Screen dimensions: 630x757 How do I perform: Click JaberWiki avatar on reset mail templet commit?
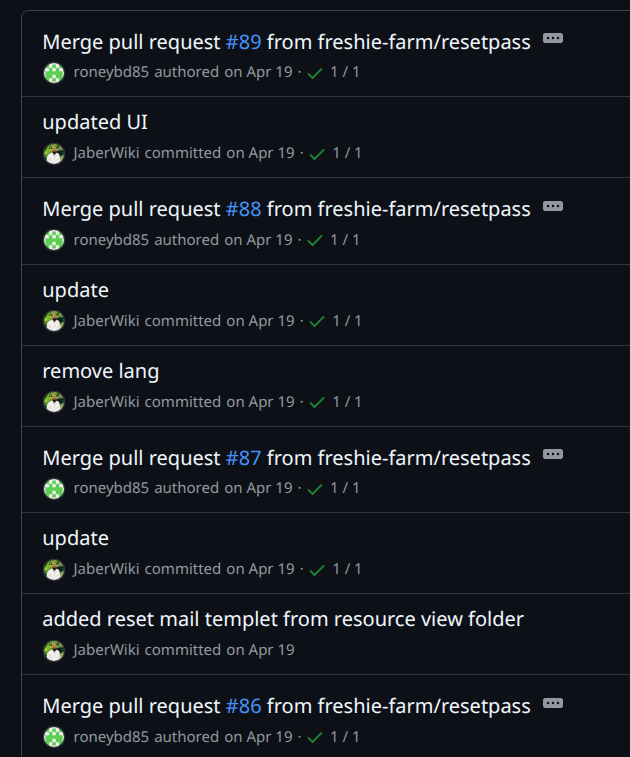click(x=54, y=650)
